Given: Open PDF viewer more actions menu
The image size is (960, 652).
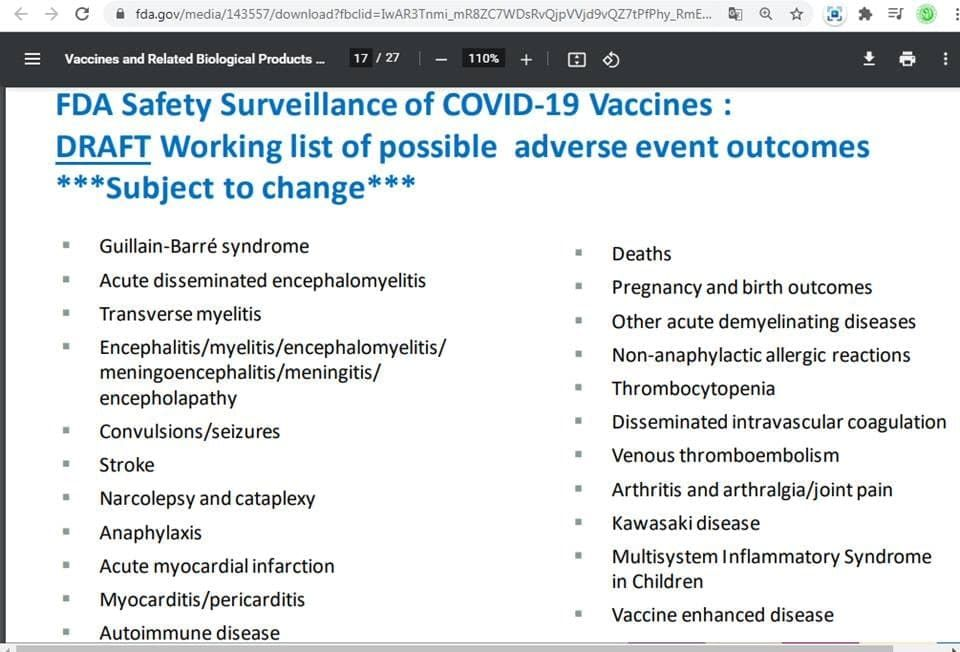Looking at the screenshot, I should 945,59.
